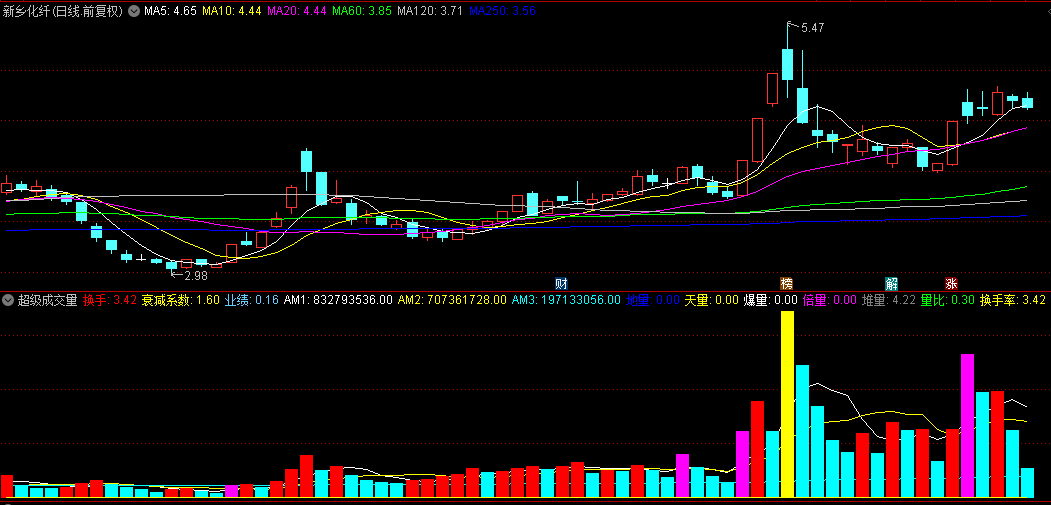Viewport: 1051px width, 505px height.
Task: Select the 新乡化纤(日线.前复权) chart title
Action: tap(63, 11)
